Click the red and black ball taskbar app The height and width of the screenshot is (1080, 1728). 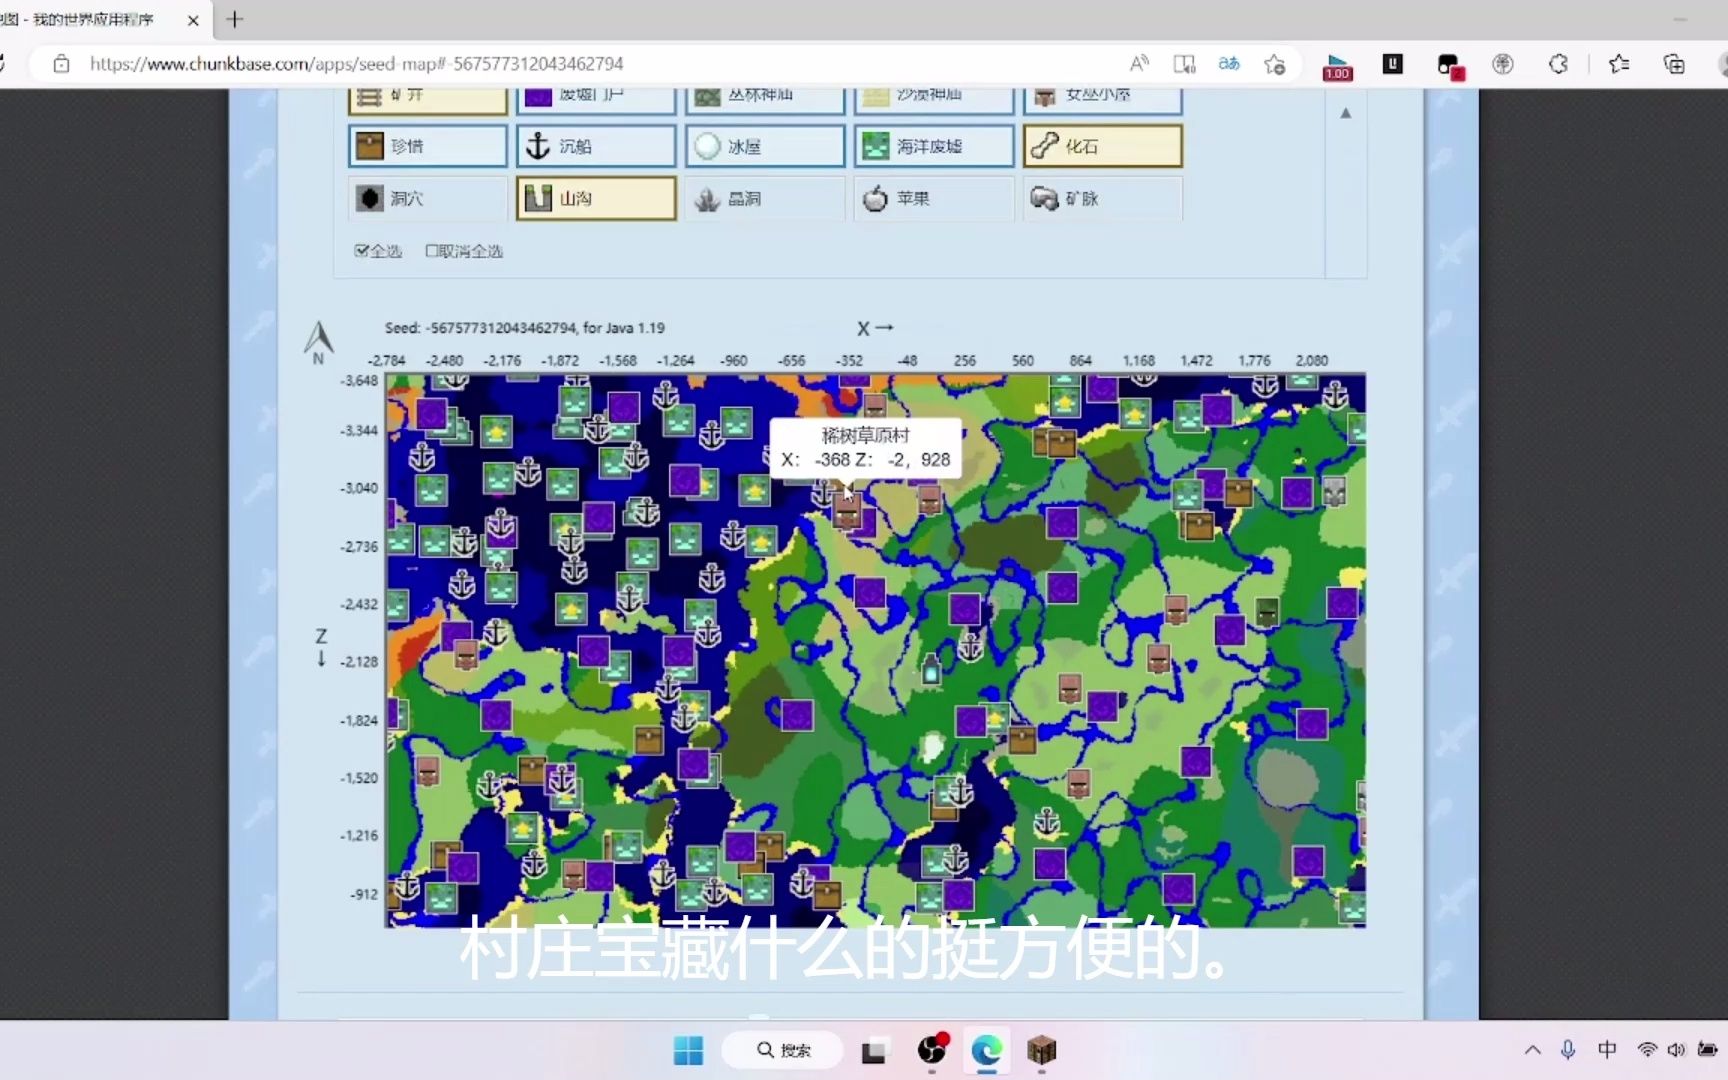(932, 1049)
